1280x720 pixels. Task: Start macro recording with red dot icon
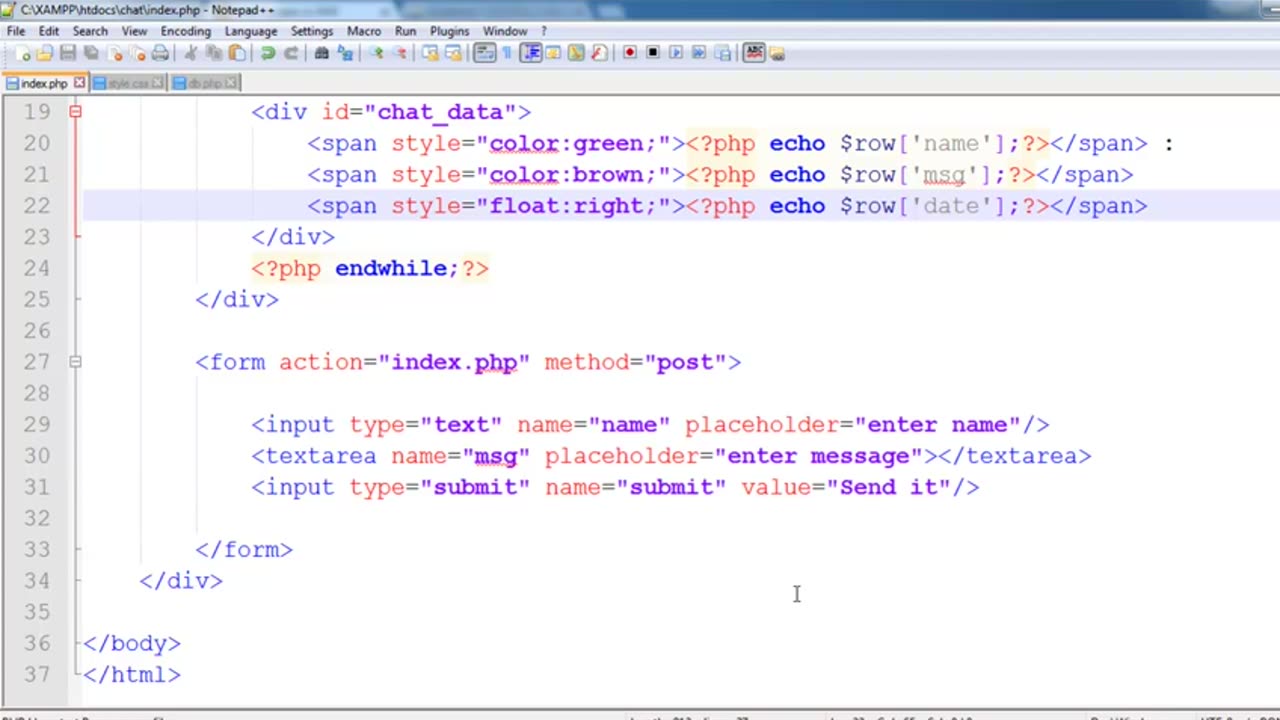pyautogui.click(x=630, y=53)
